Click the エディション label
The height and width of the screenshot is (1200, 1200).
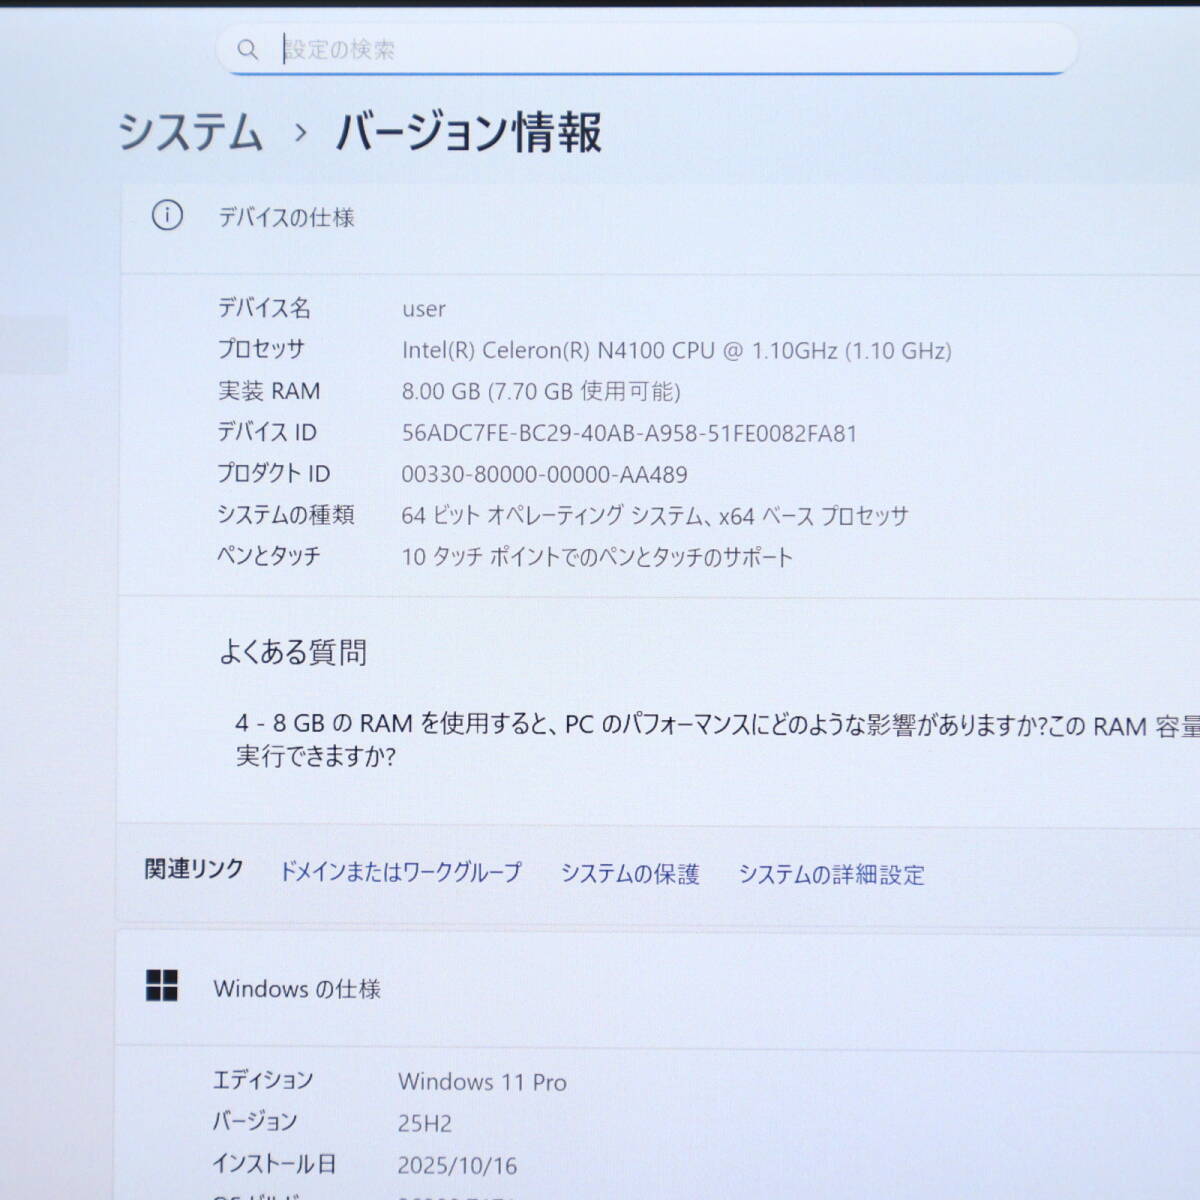tap(263, 1080)
